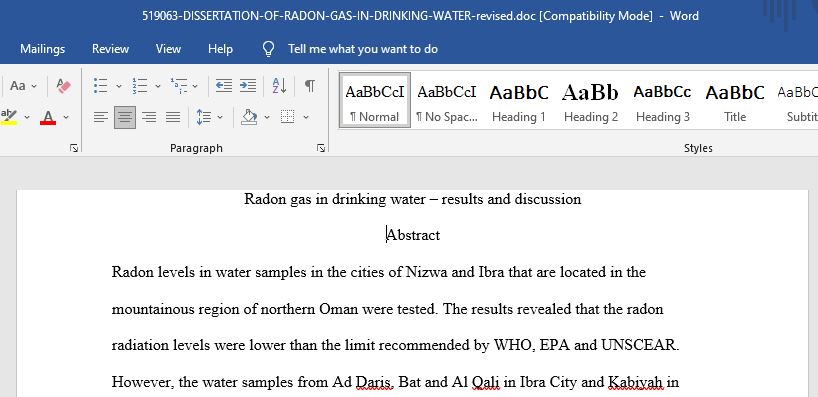Apply bulleted list formatting

pyautogui.click(x=100, y=86)
